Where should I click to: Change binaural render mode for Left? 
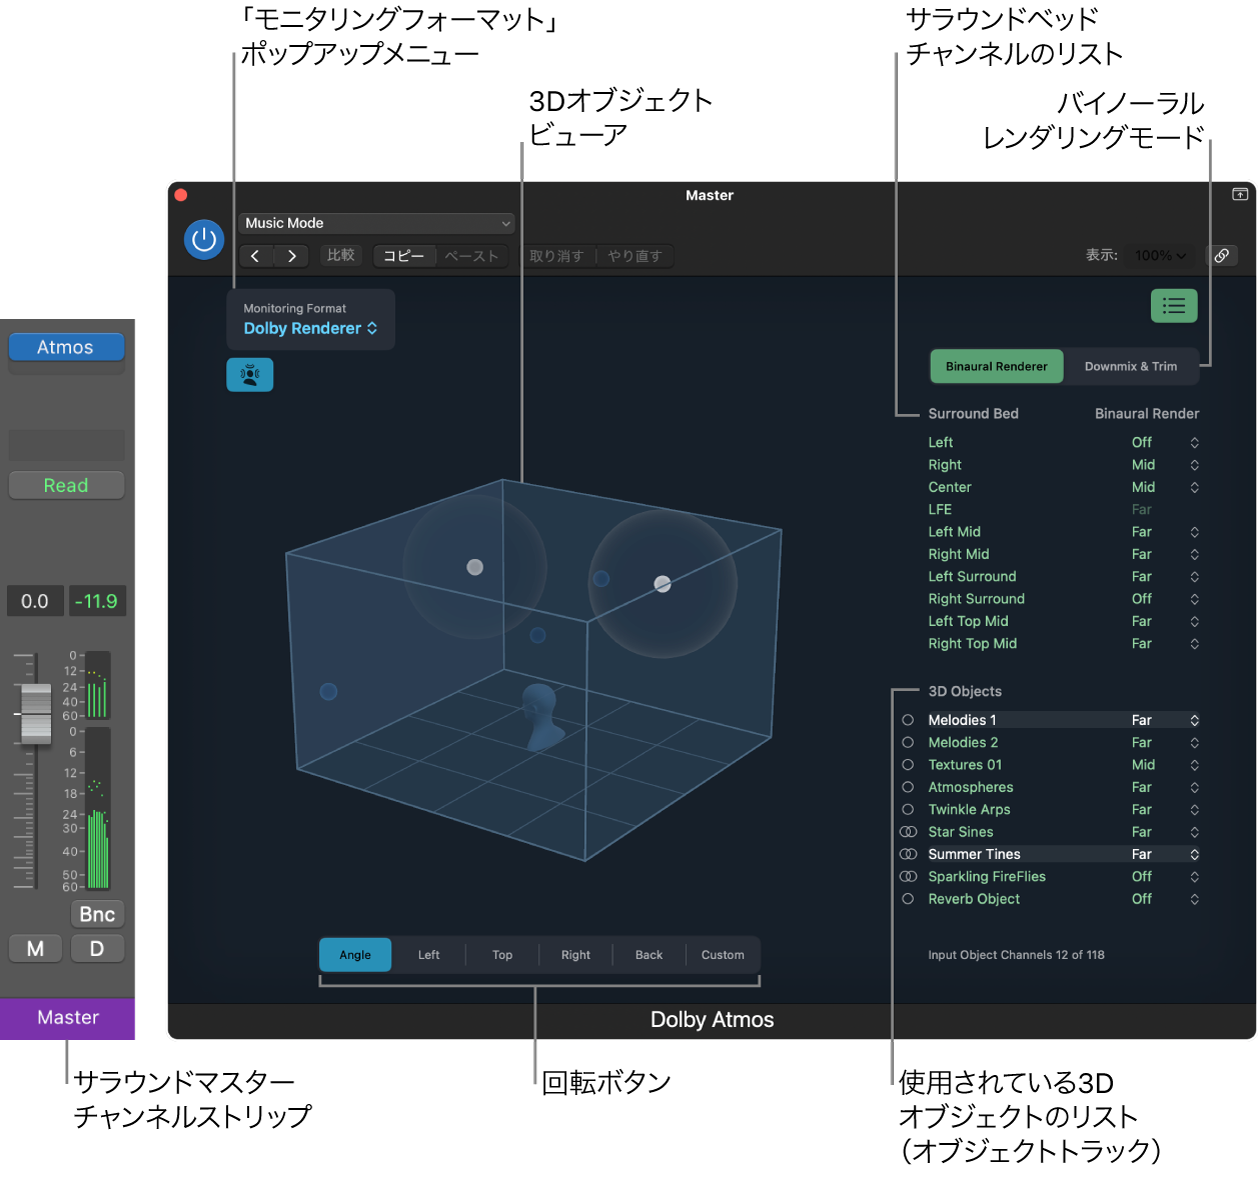(1165, 442)
